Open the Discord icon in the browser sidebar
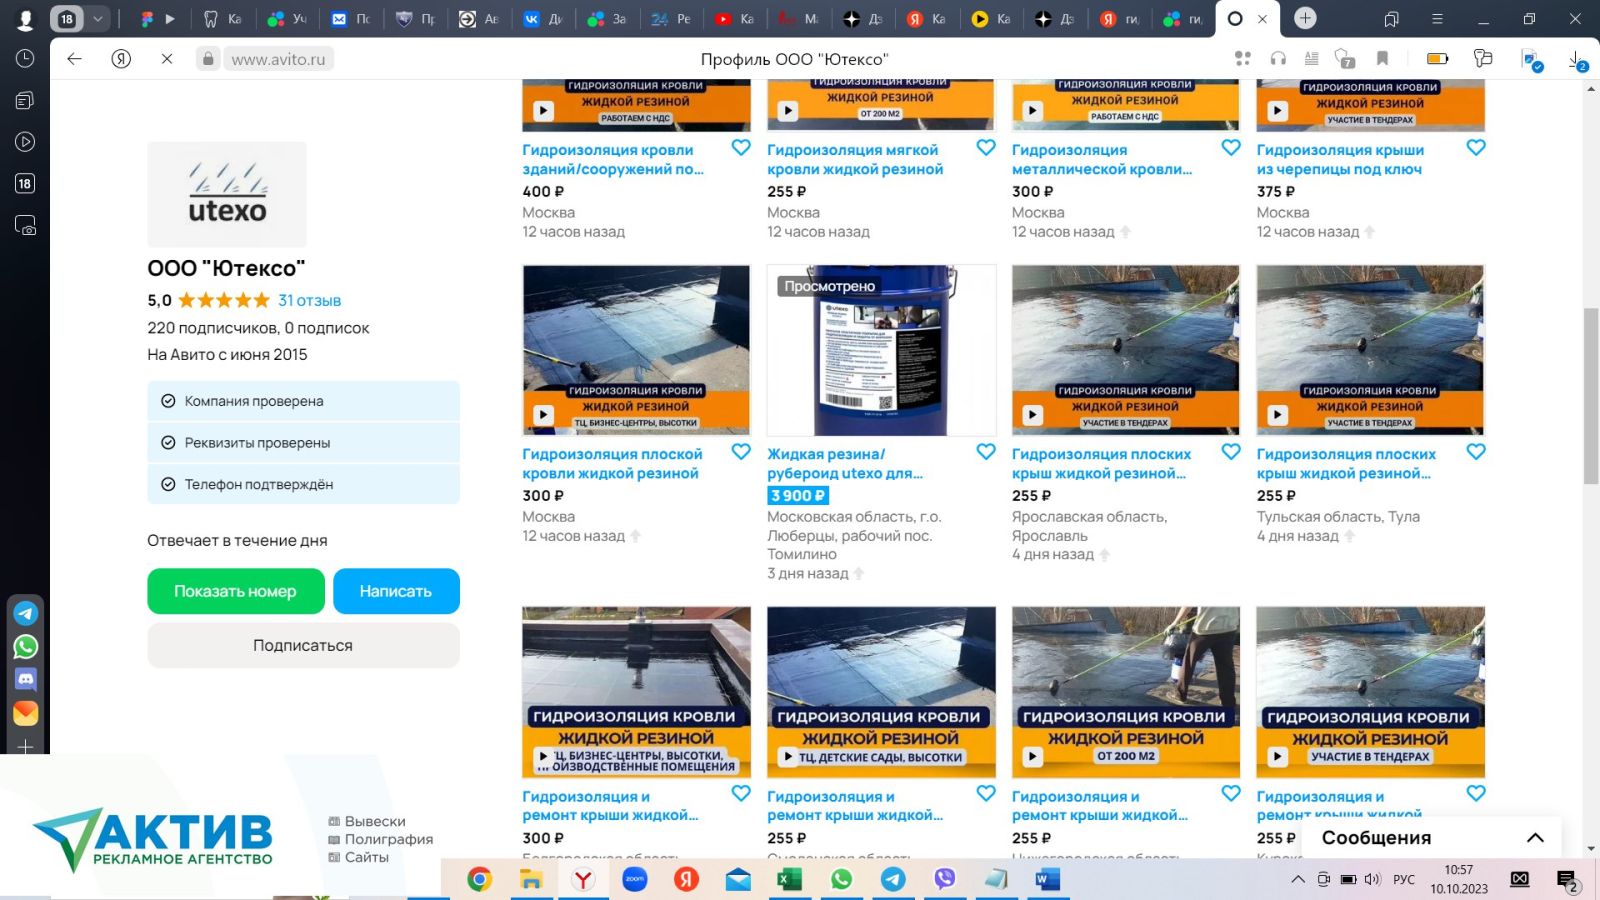The height and width of the screenshot is (900, 1600). (x=25, y=679)
